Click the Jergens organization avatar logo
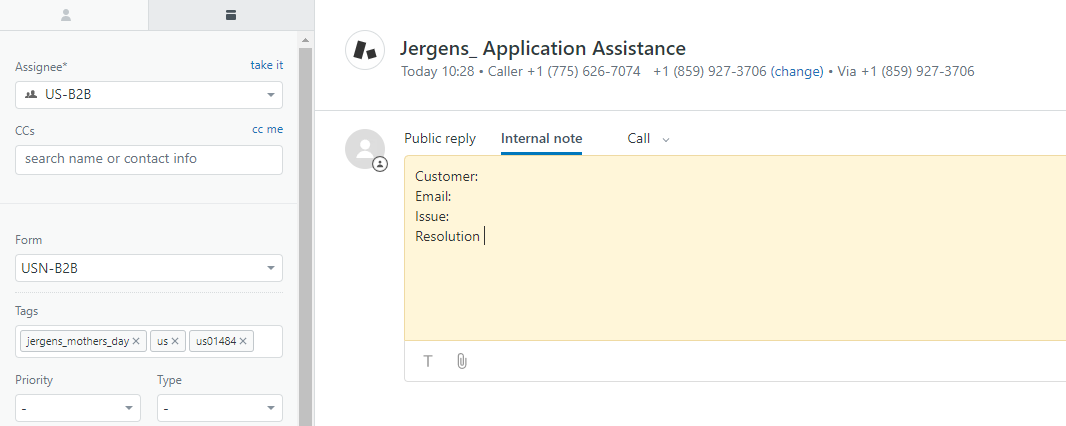The image size is (1066, 426). [365, 50]
